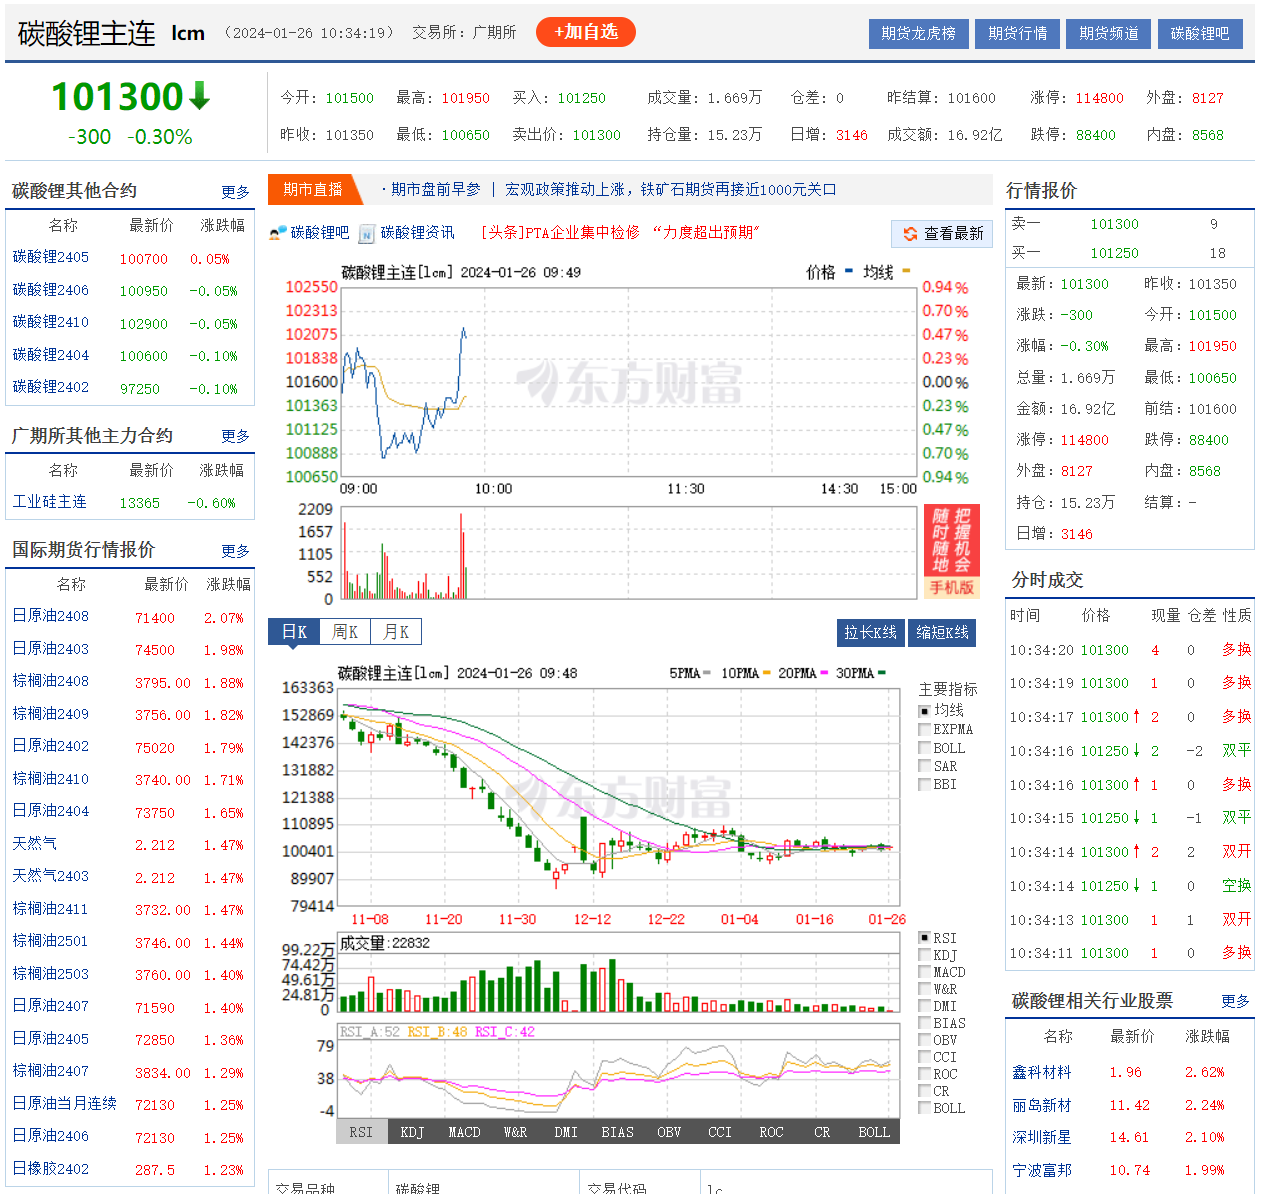This screenshot has width=1265, height=1194.
Task: Select the BIAS tab below the chart
Action: [617, 1132]
